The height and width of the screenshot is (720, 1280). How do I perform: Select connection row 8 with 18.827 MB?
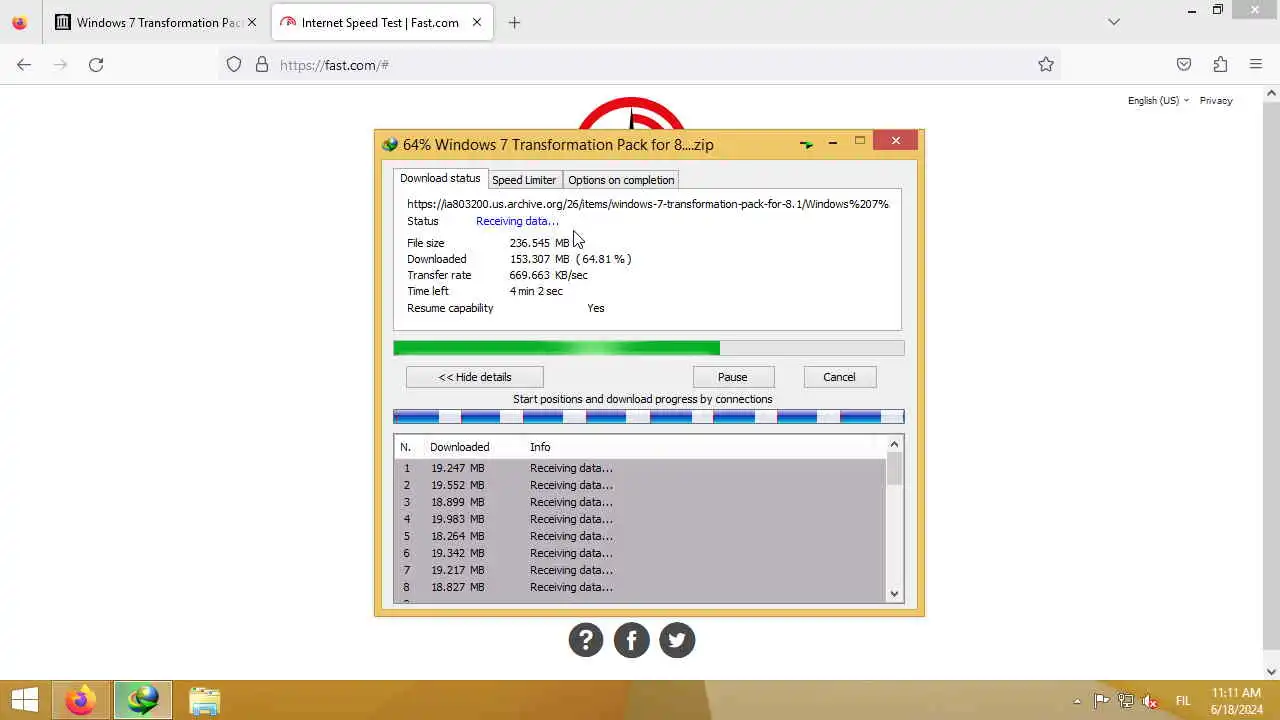640,587
